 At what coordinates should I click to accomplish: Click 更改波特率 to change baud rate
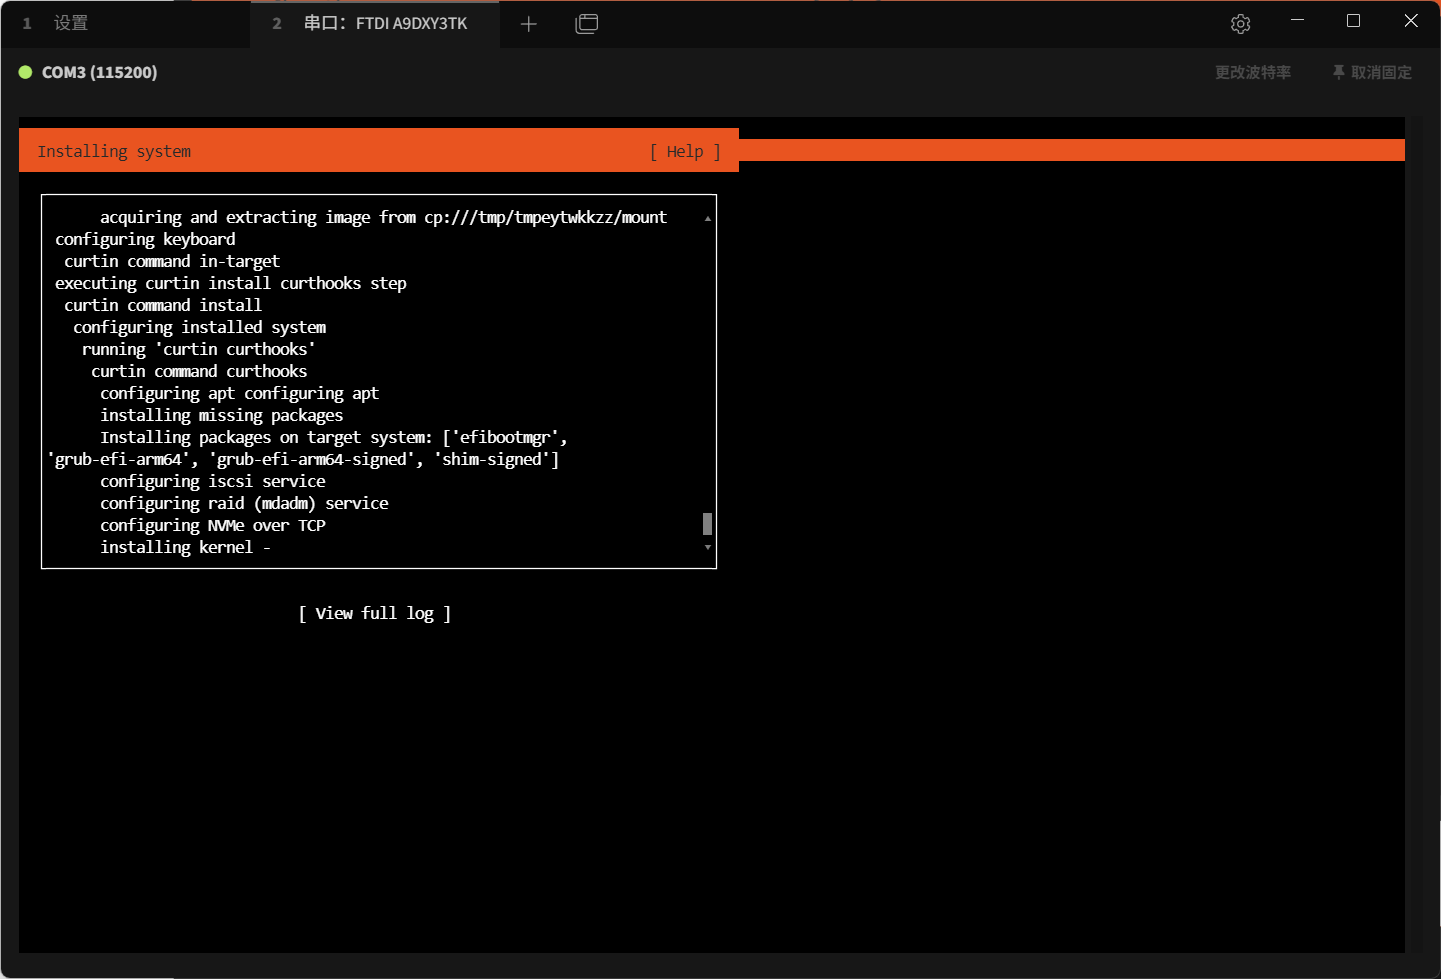coord(1252,72)
